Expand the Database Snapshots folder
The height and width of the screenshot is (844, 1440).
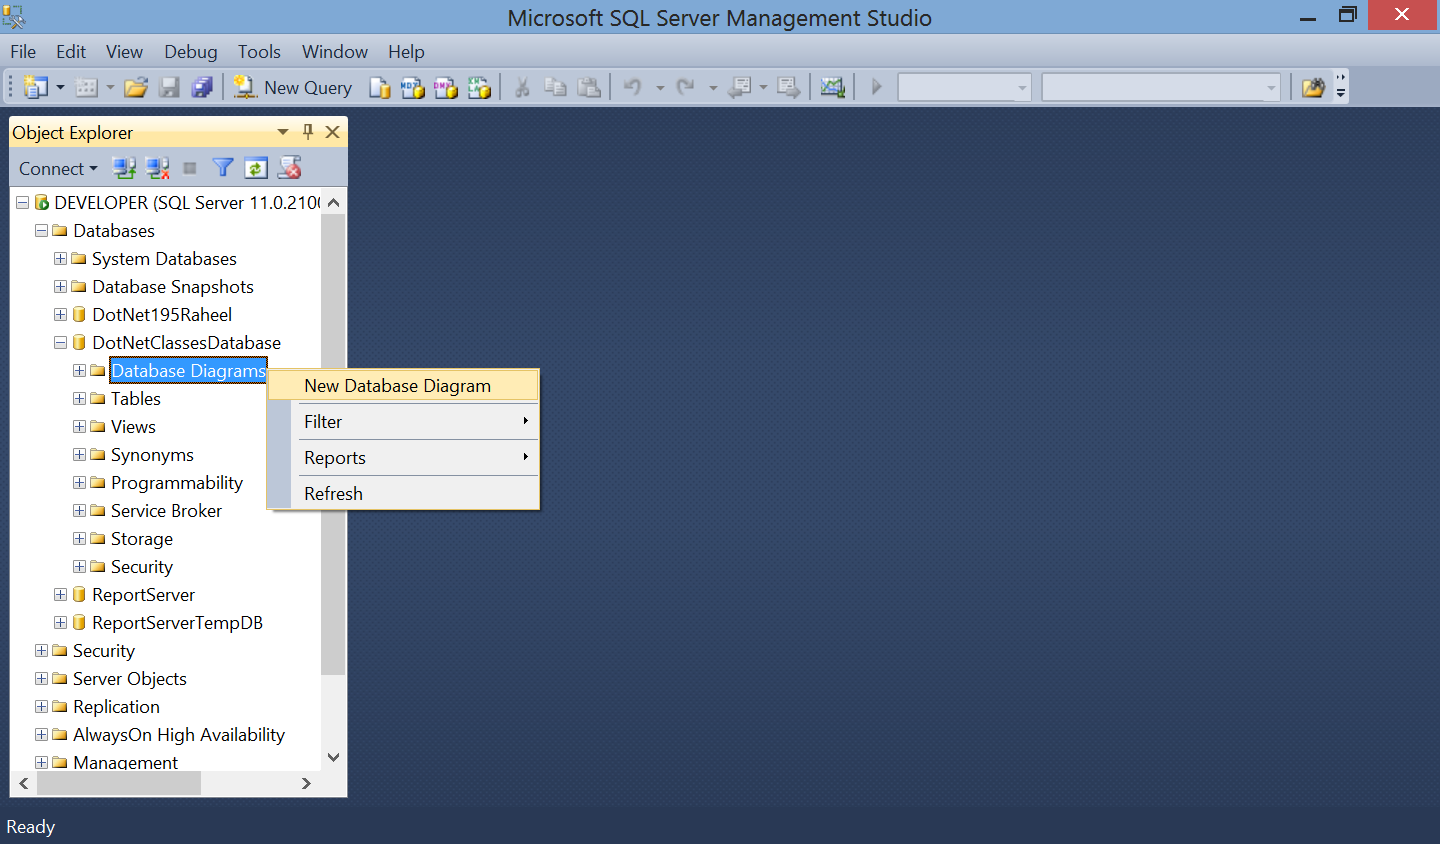point(60,287)
